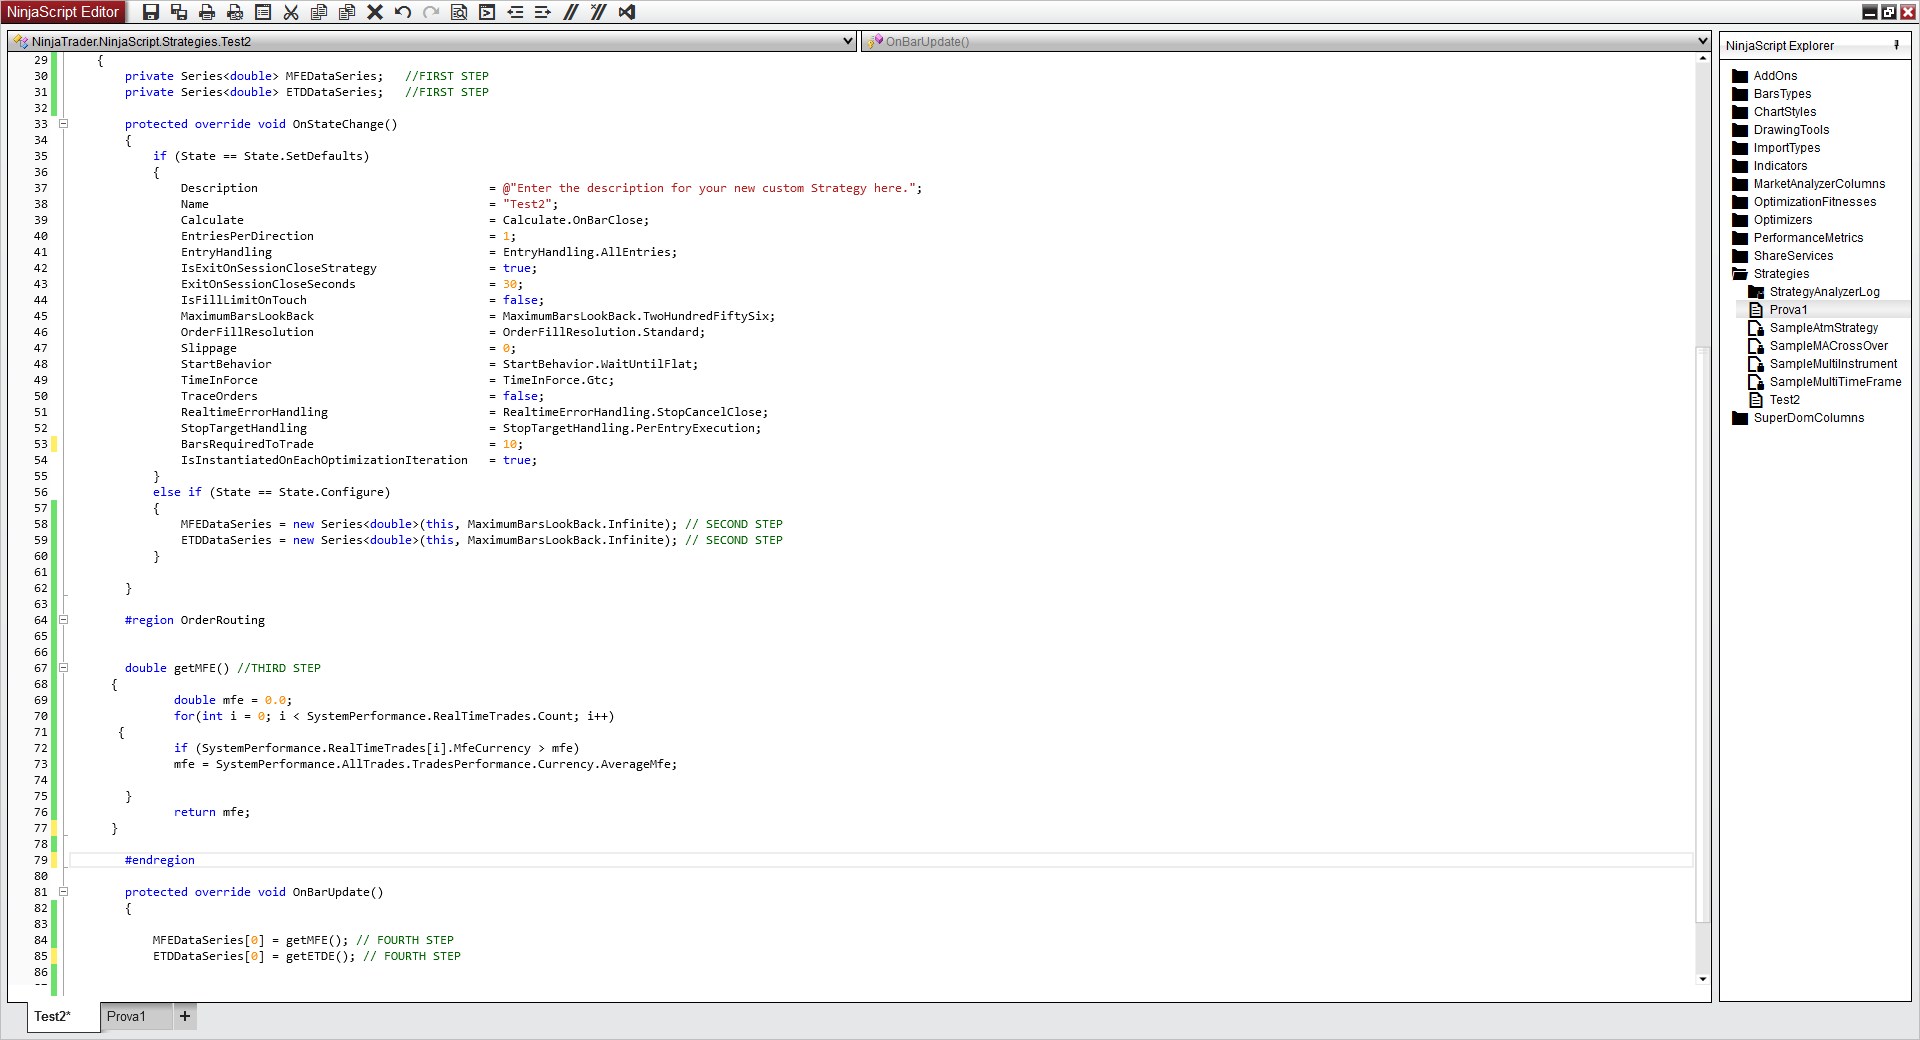Open the OnBarUpdate() member dropdown
Screen dimensions: 1920x1040
point(1702,41)
